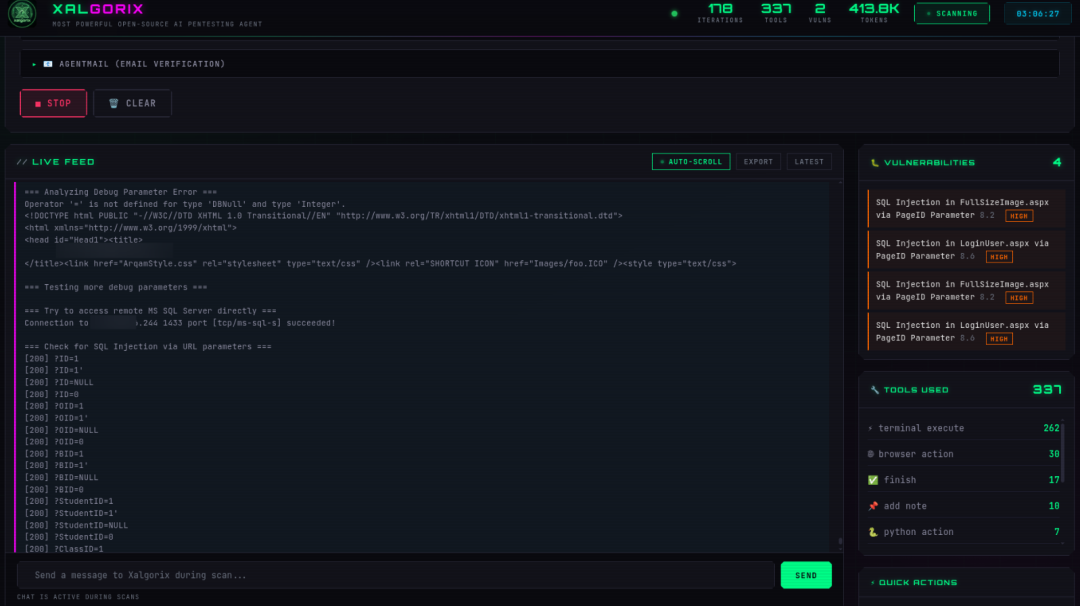Click HIGH badge on first FullSizeImage.aspx entry

1019,216
